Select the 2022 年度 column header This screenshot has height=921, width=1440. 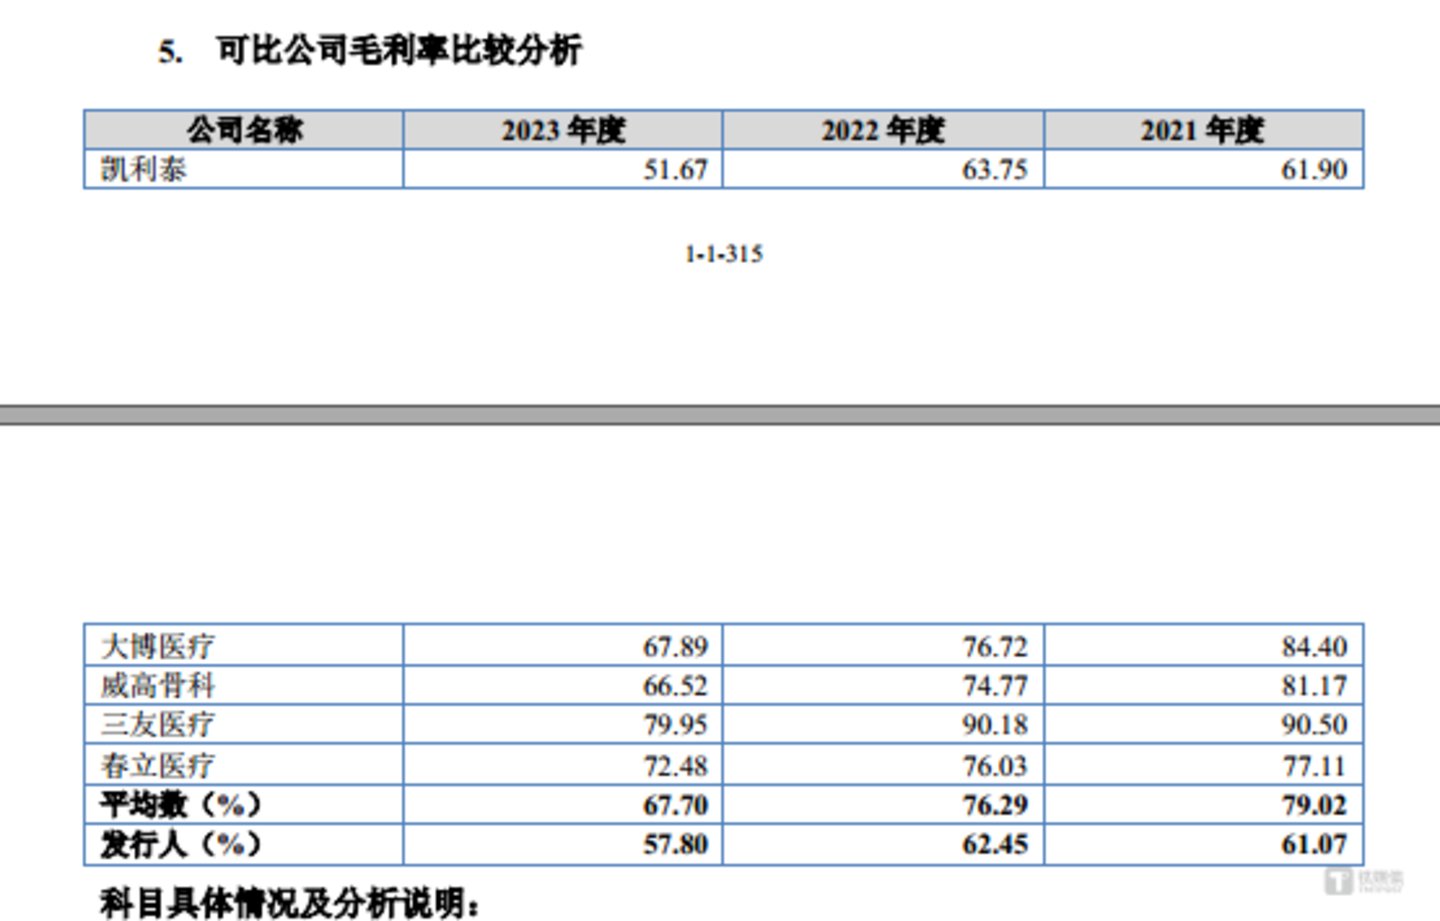pos(883,130)
